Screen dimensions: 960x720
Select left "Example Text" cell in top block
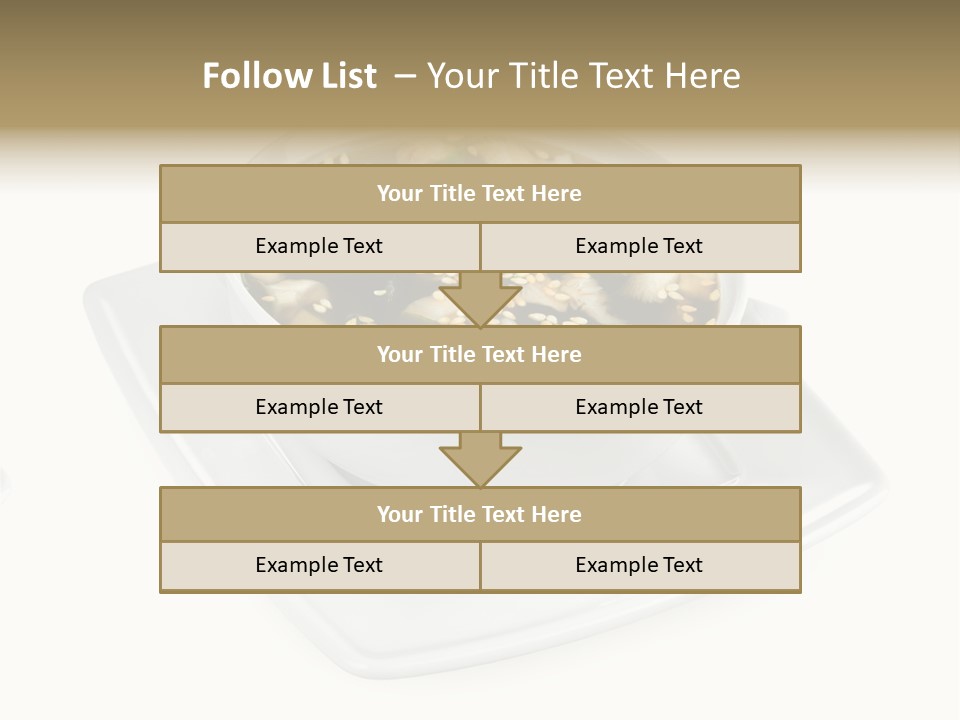pos(319,246)
